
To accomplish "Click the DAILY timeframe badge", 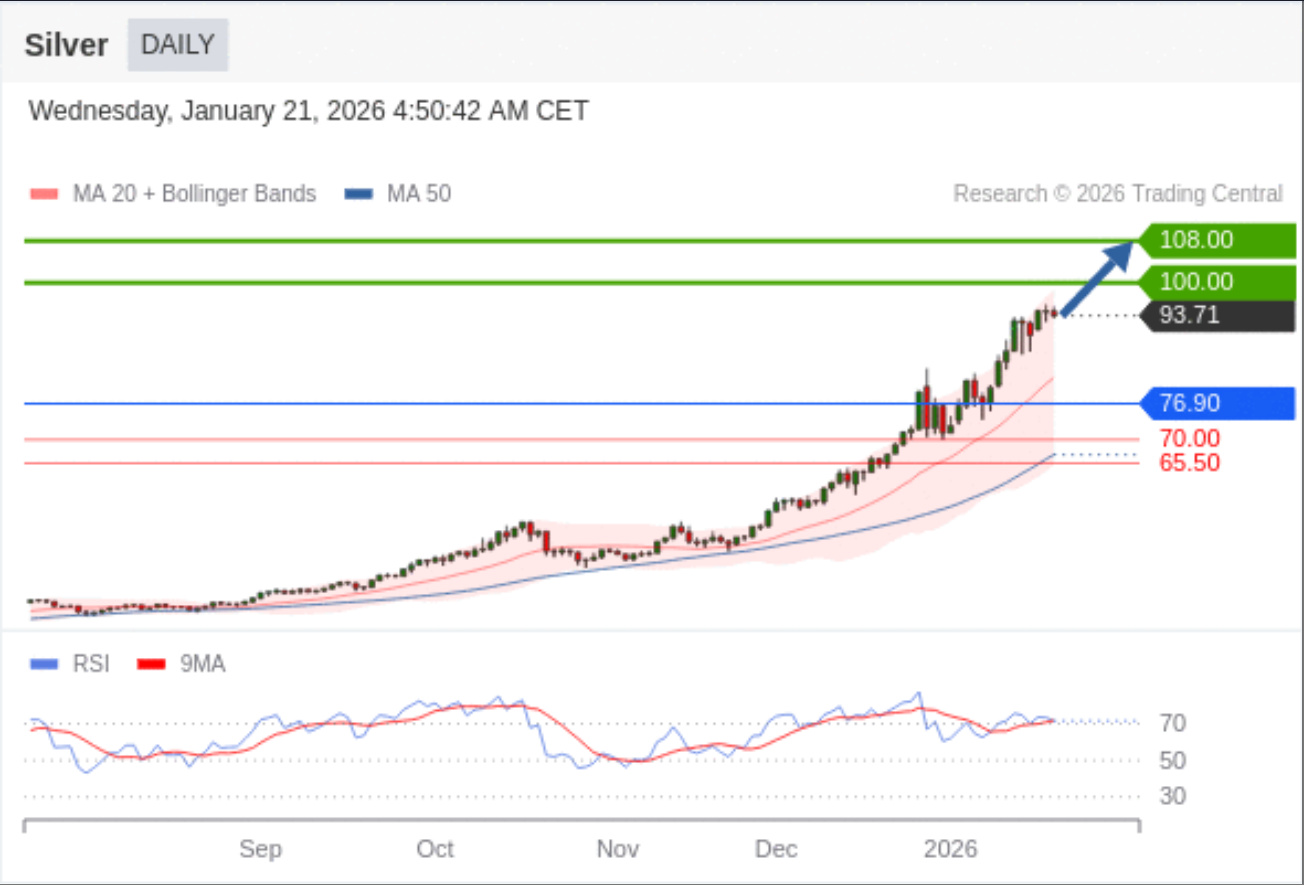I will click(178, 45).
